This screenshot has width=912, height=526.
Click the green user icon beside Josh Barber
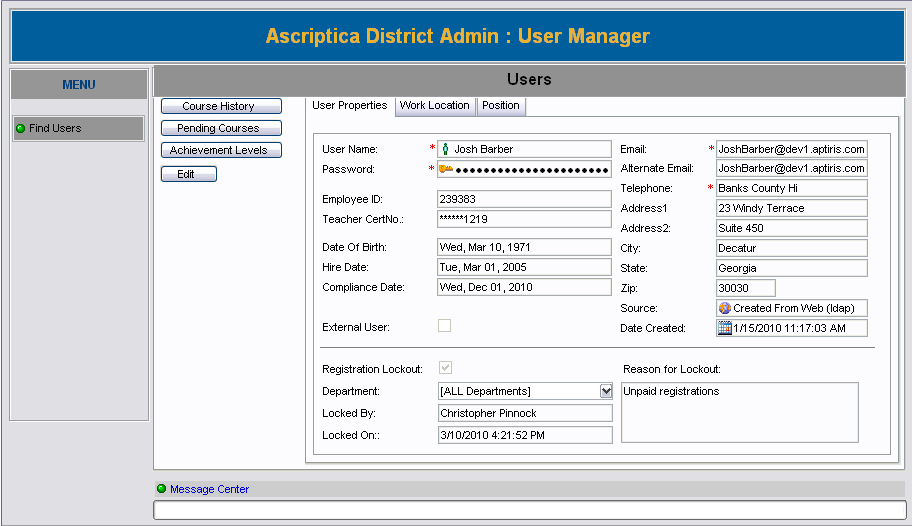(x=446, y=149)
